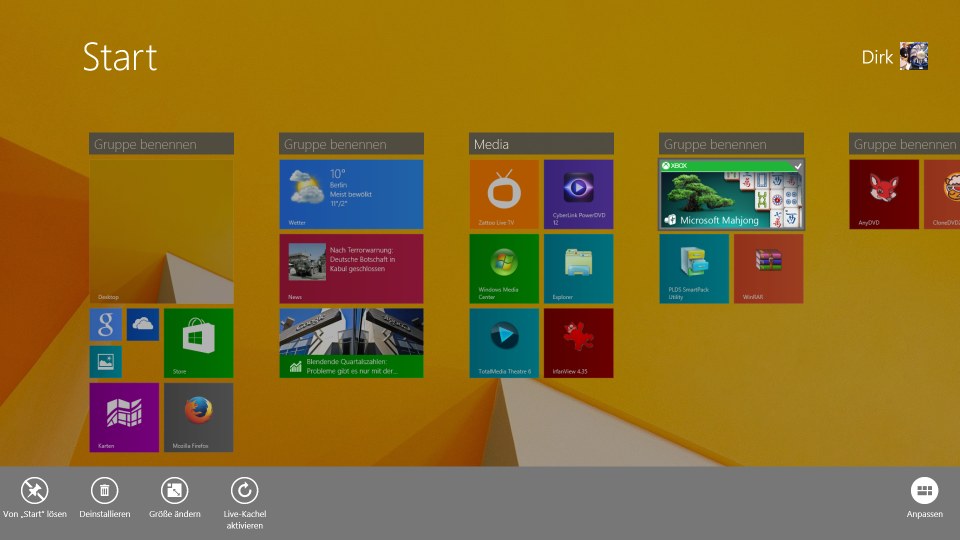Open Größe ändern resize option
Viewport: 960px width, 540px height.
[x=174, y=498]
